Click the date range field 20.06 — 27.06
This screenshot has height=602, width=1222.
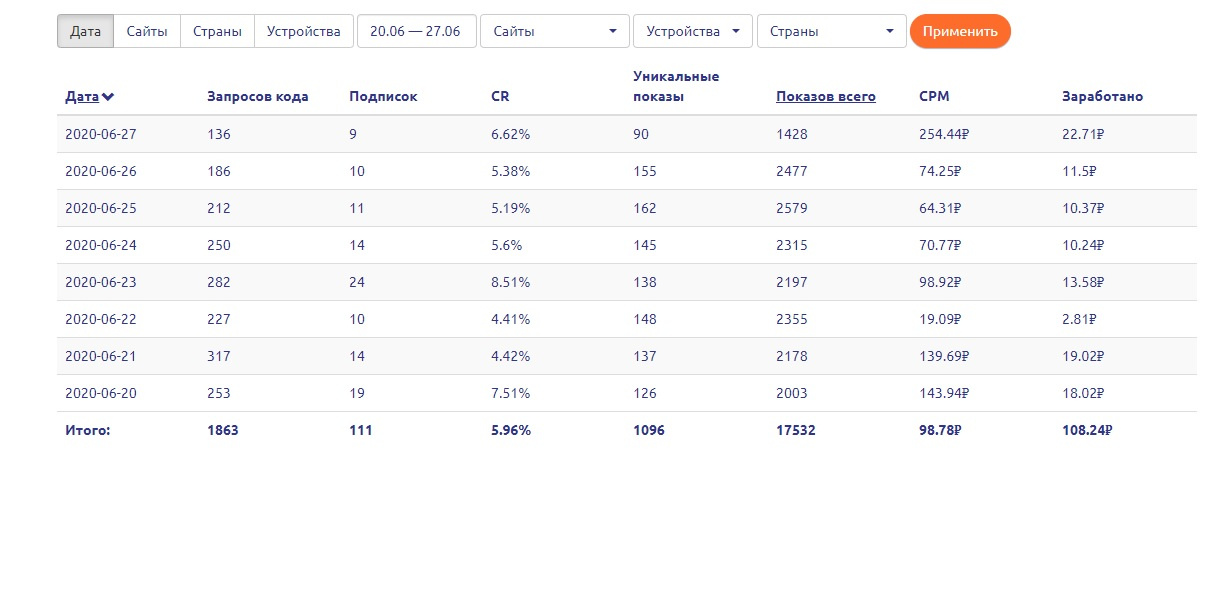416,31
